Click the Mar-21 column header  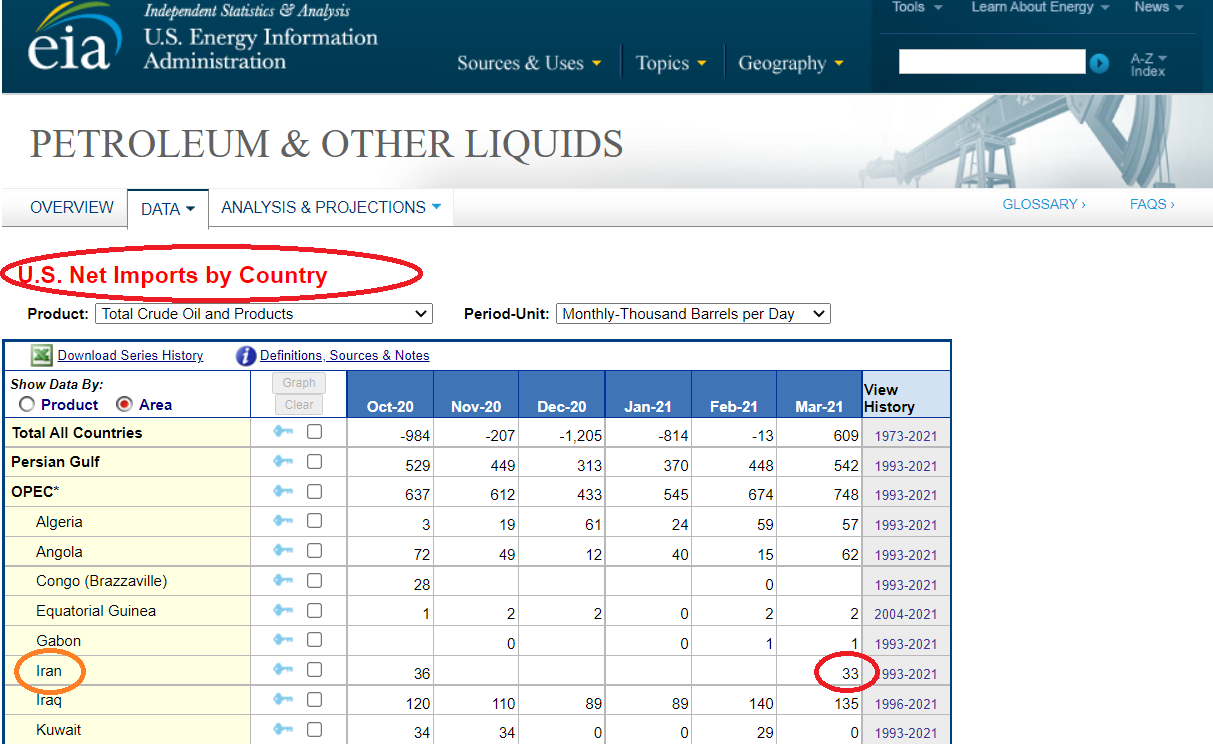[819, 407]
